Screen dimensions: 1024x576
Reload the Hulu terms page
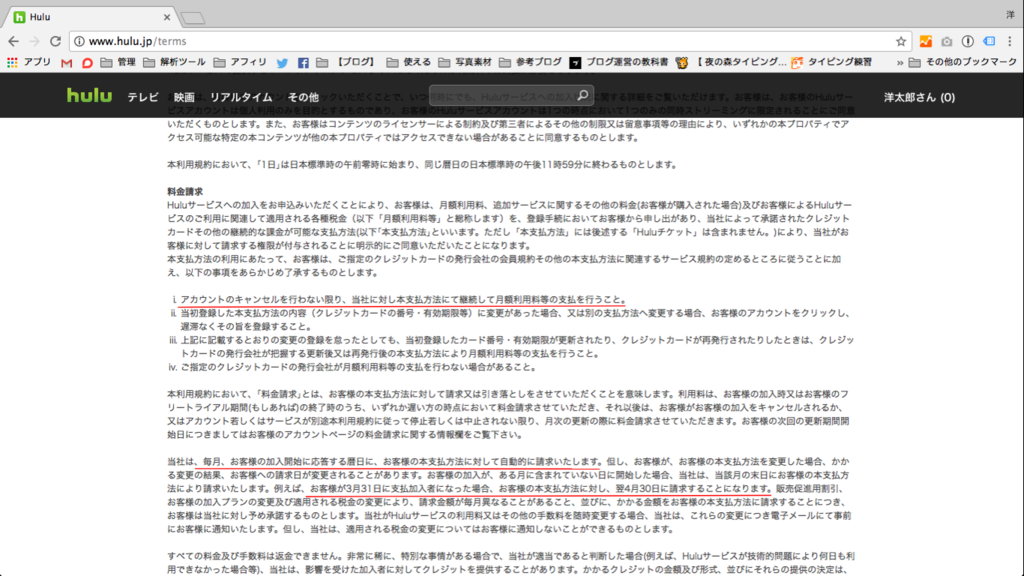tap(56, 41)
